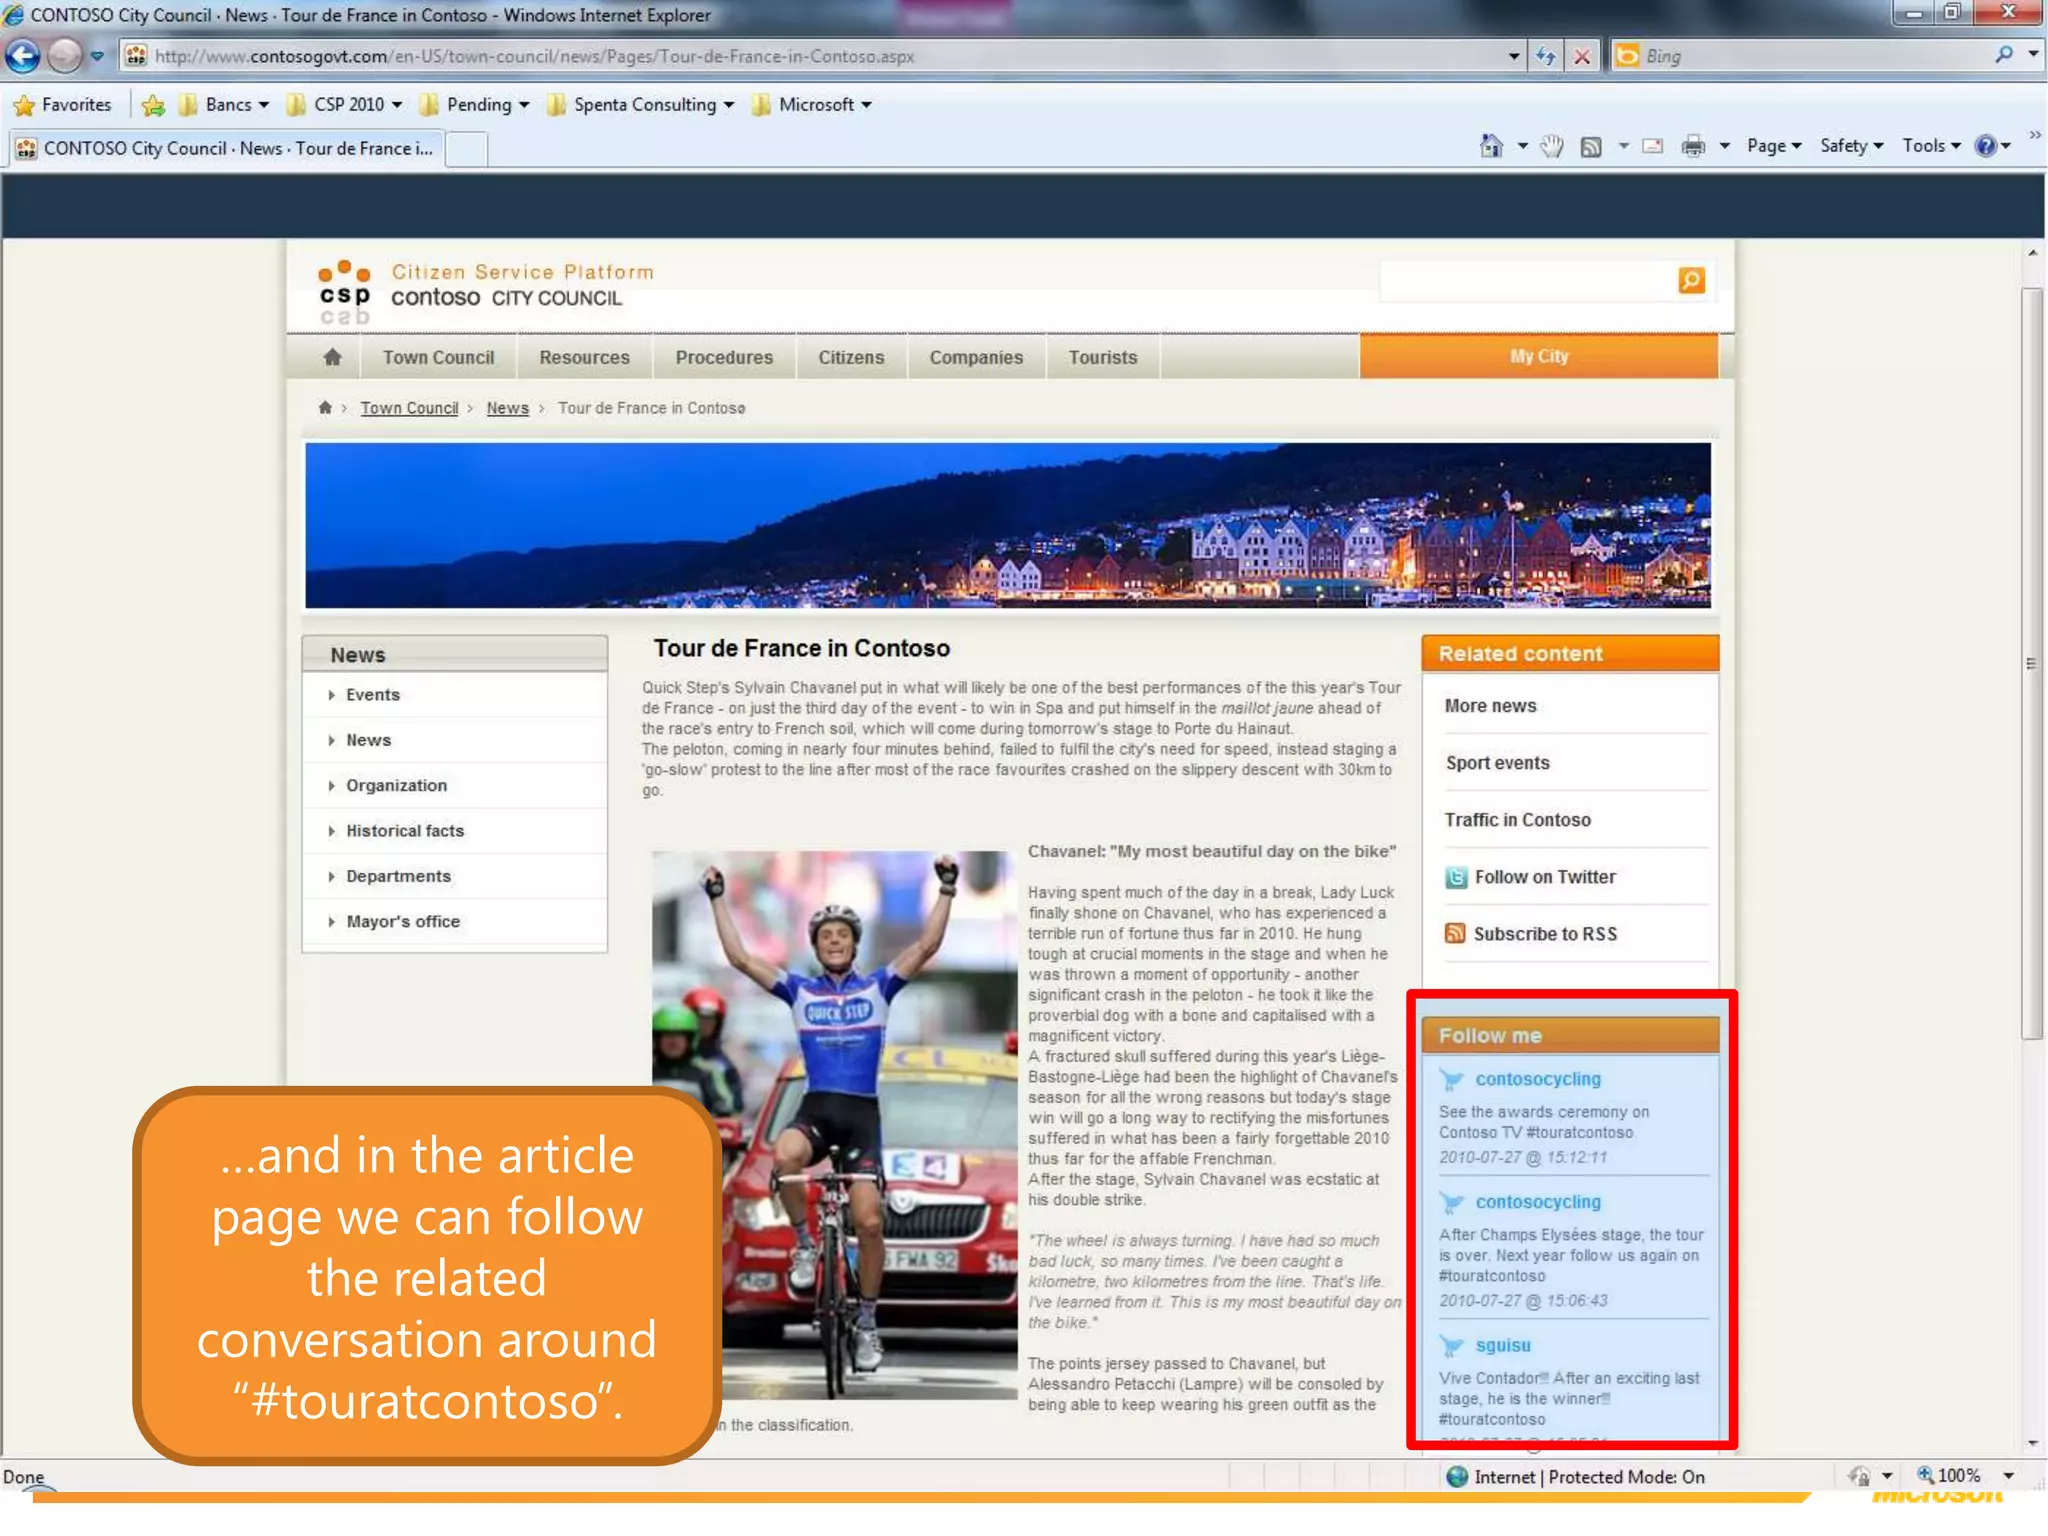Click the IE Forward arrow button

tap(66, 56)
